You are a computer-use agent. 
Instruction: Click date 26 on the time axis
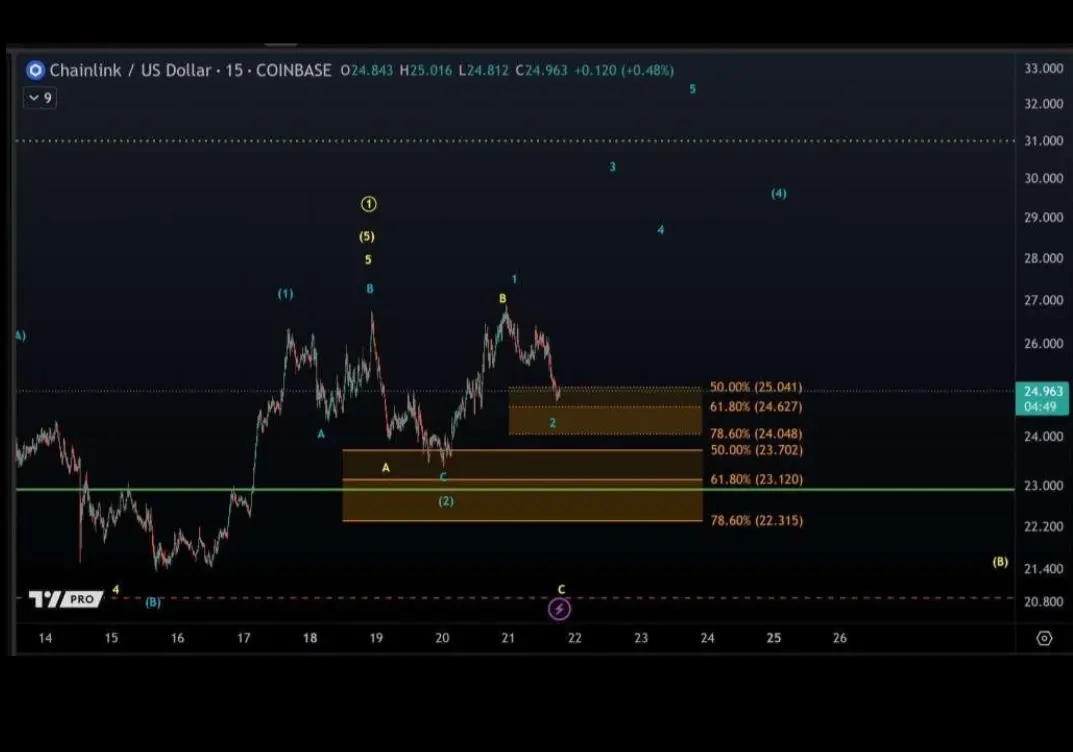840,638
